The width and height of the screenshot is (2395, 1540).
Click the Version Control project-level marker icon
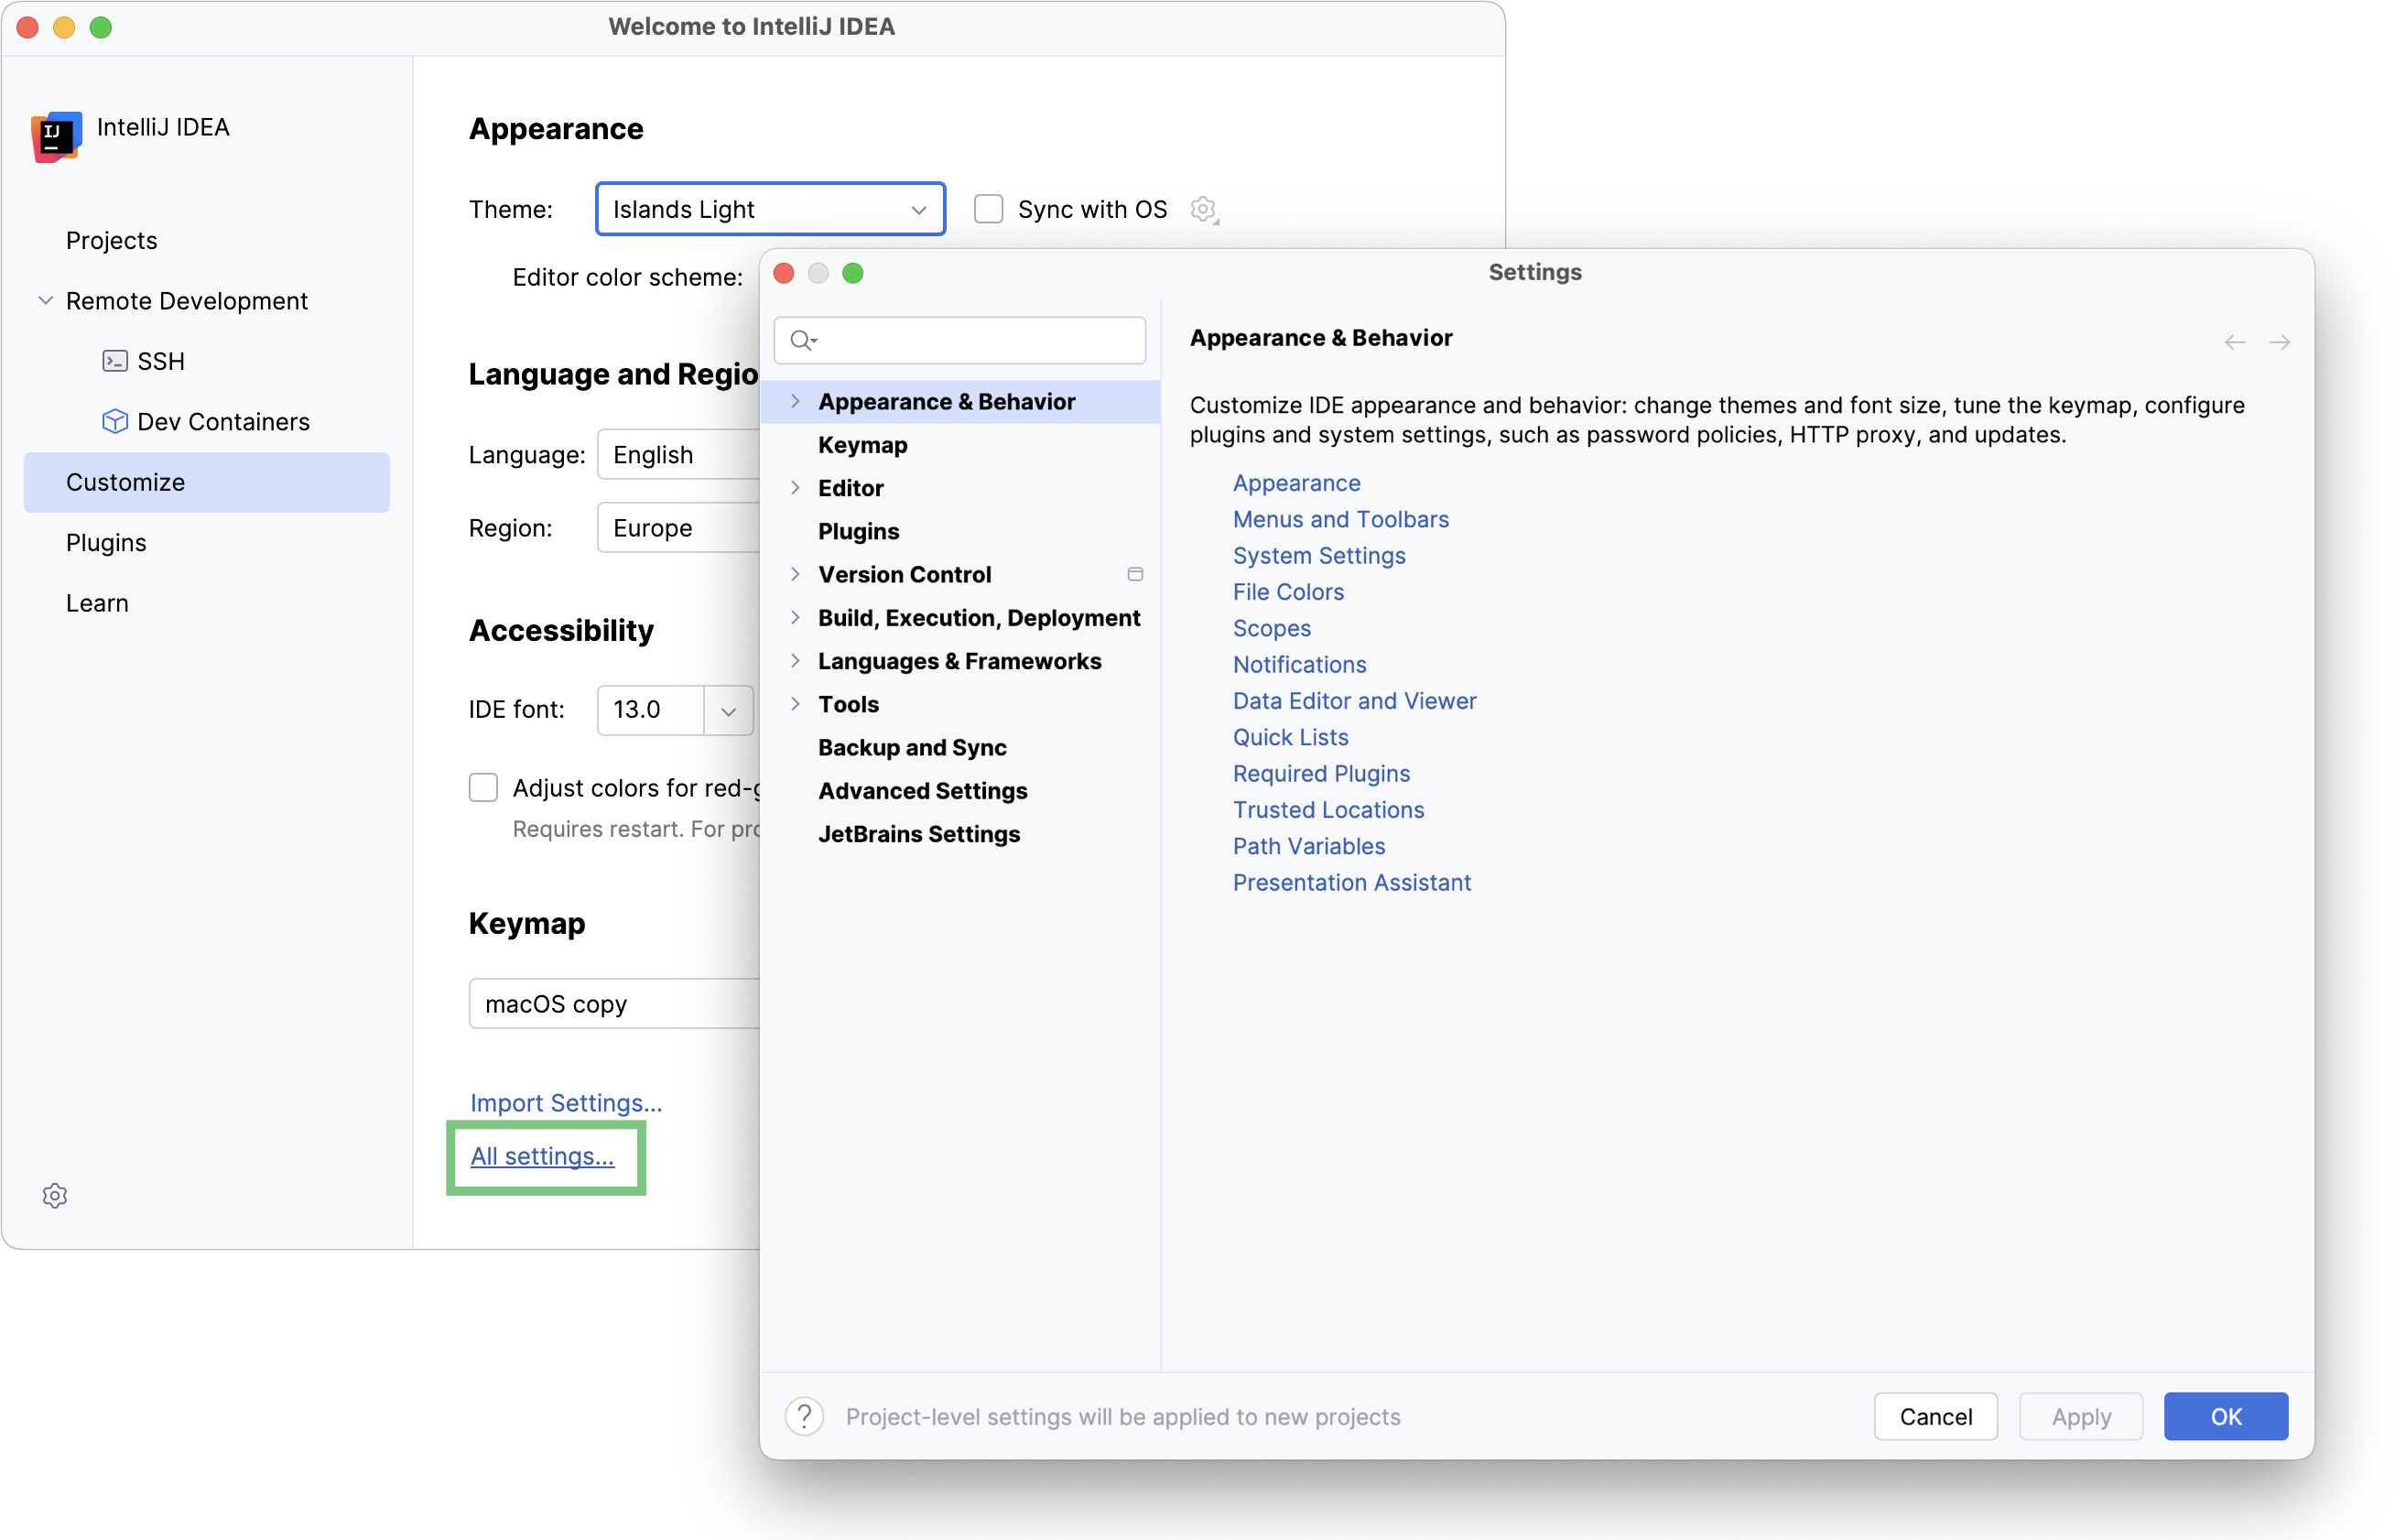pos(1135,574)
